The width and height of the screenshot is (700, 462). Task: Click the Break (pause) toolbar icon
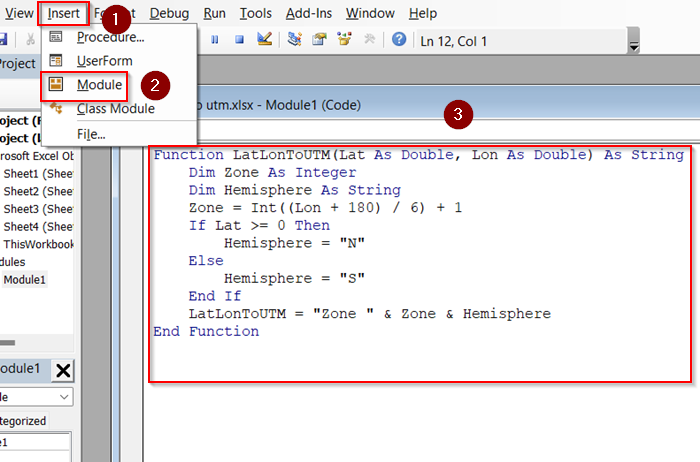215,40
